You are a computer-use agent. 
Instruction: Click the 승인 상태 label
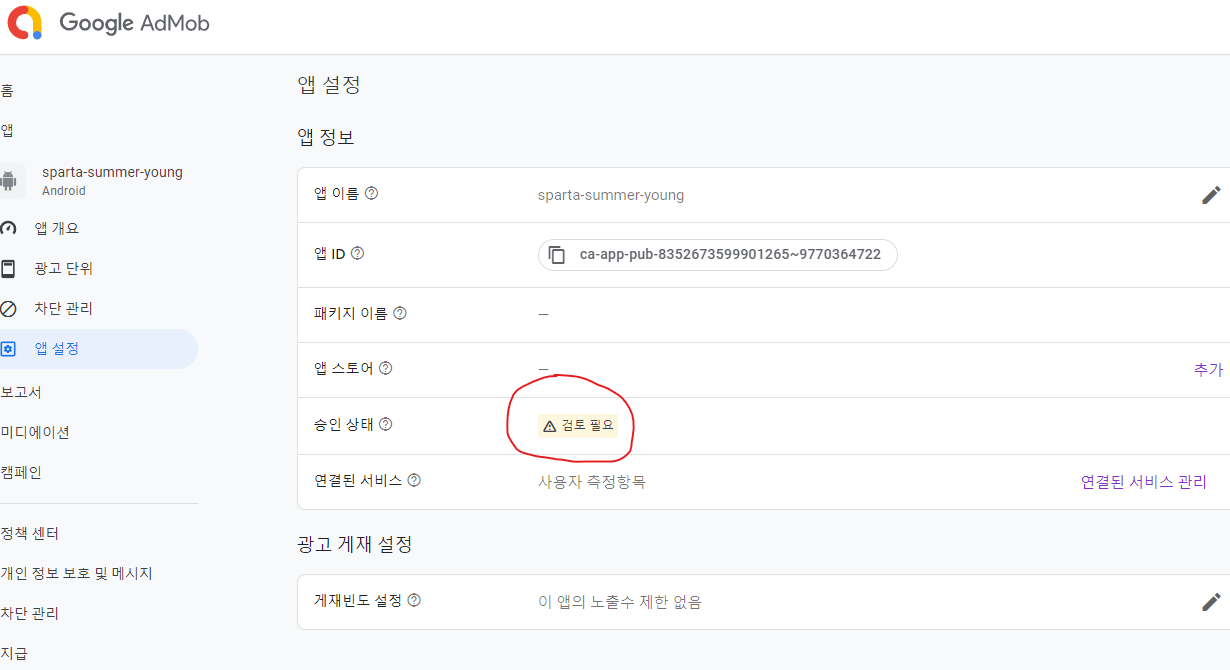point(344,424)
